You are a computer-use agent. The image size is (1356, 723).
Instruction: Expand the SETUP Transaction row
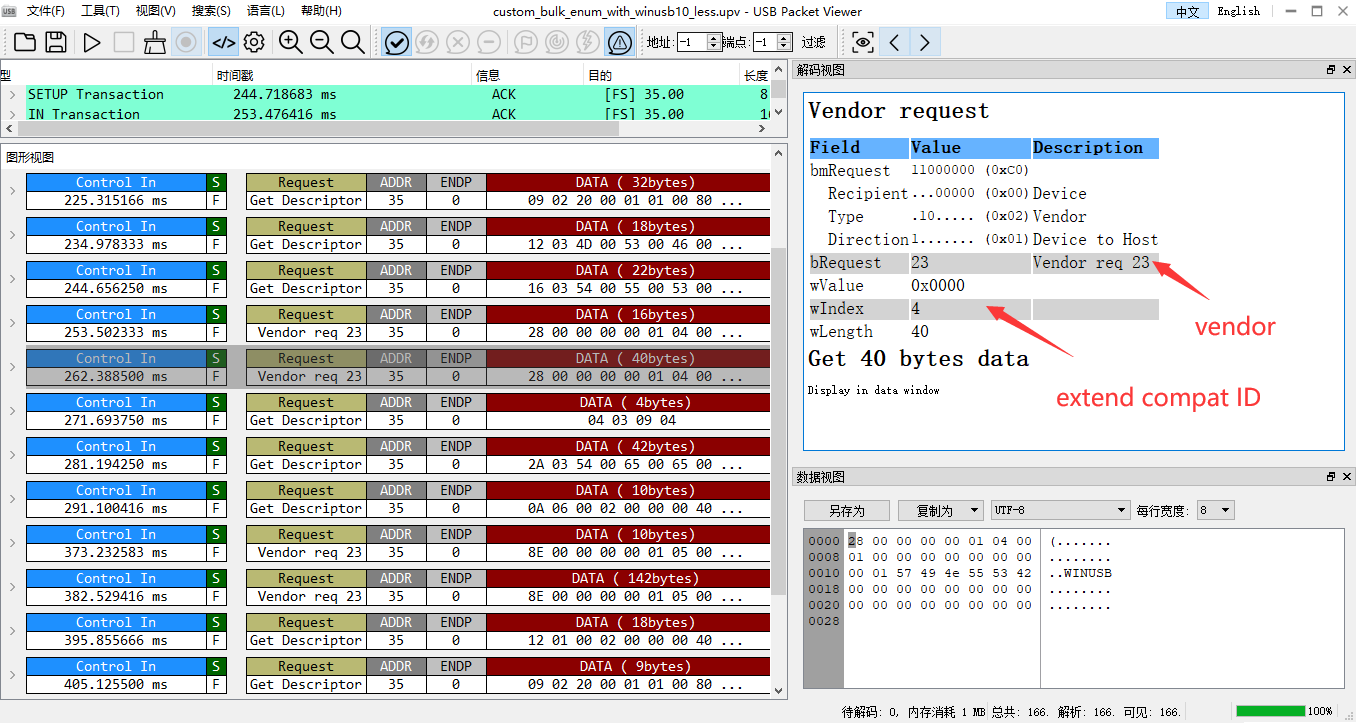point(12,94)
